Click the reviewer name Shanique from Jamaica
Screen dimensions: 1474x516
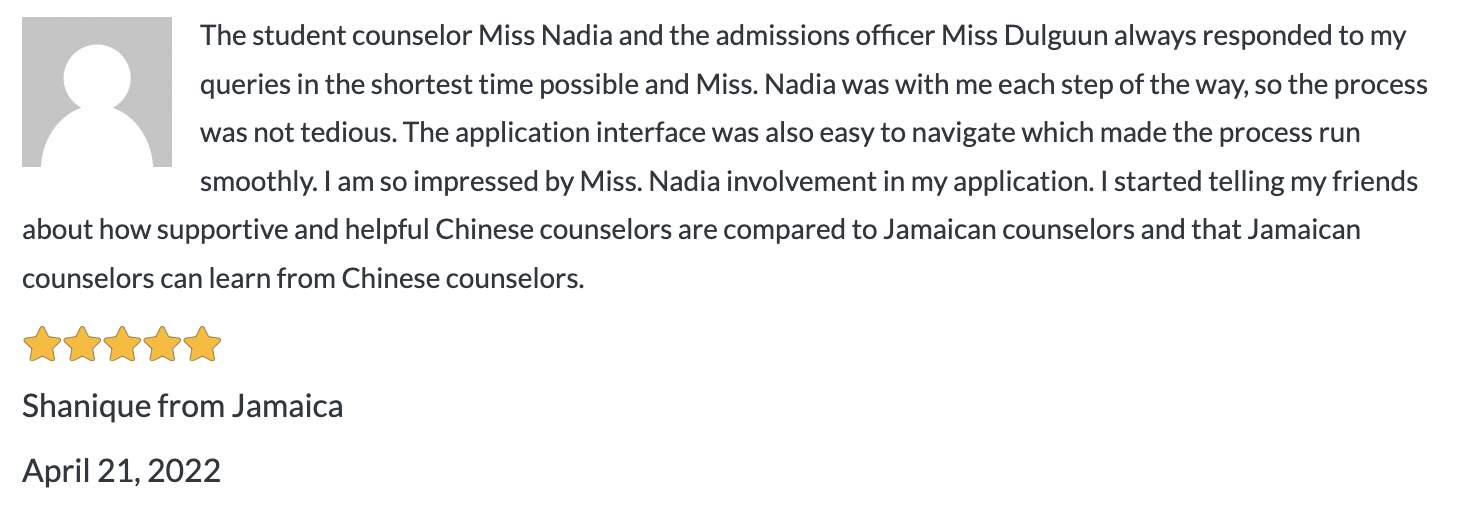pyautogui.click(x=182, y=406)
